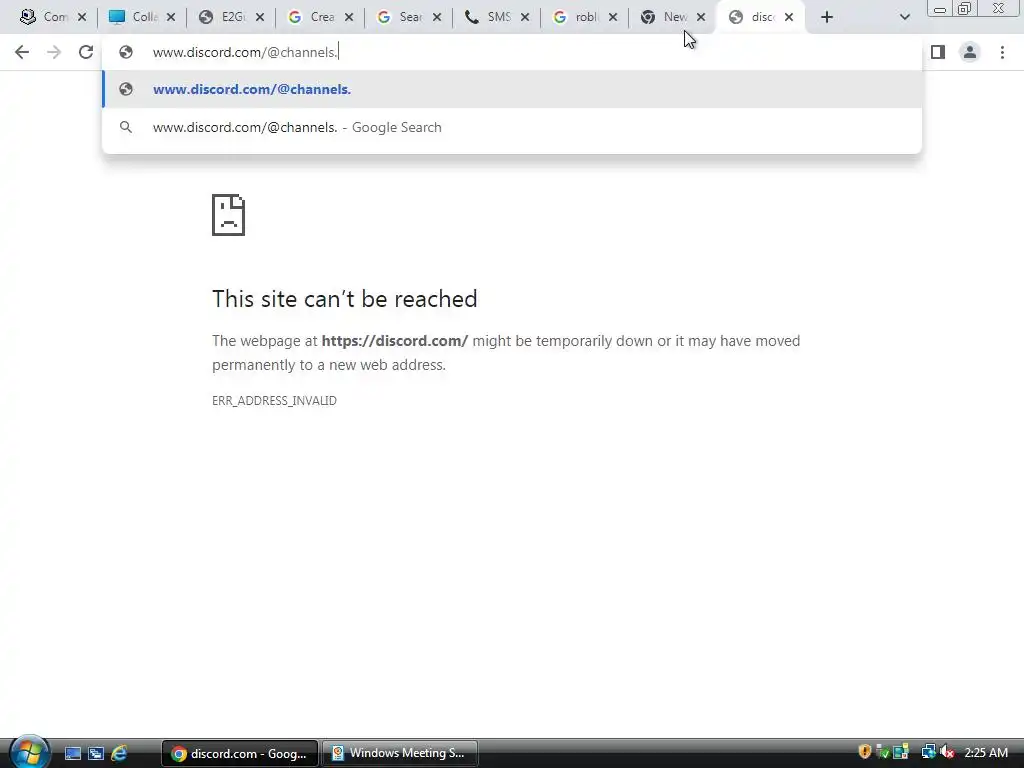Viewport: 1024px width, 768px height.
Task: Open the Chrome profile menu
Action: click(970, 52)
